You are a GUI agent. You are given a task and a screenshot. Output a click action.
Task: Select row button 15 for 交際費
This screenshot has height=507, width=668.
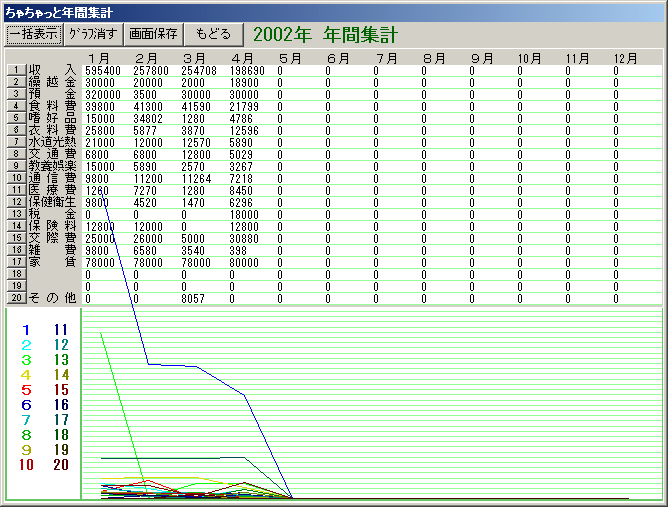(x=16, y=238)
